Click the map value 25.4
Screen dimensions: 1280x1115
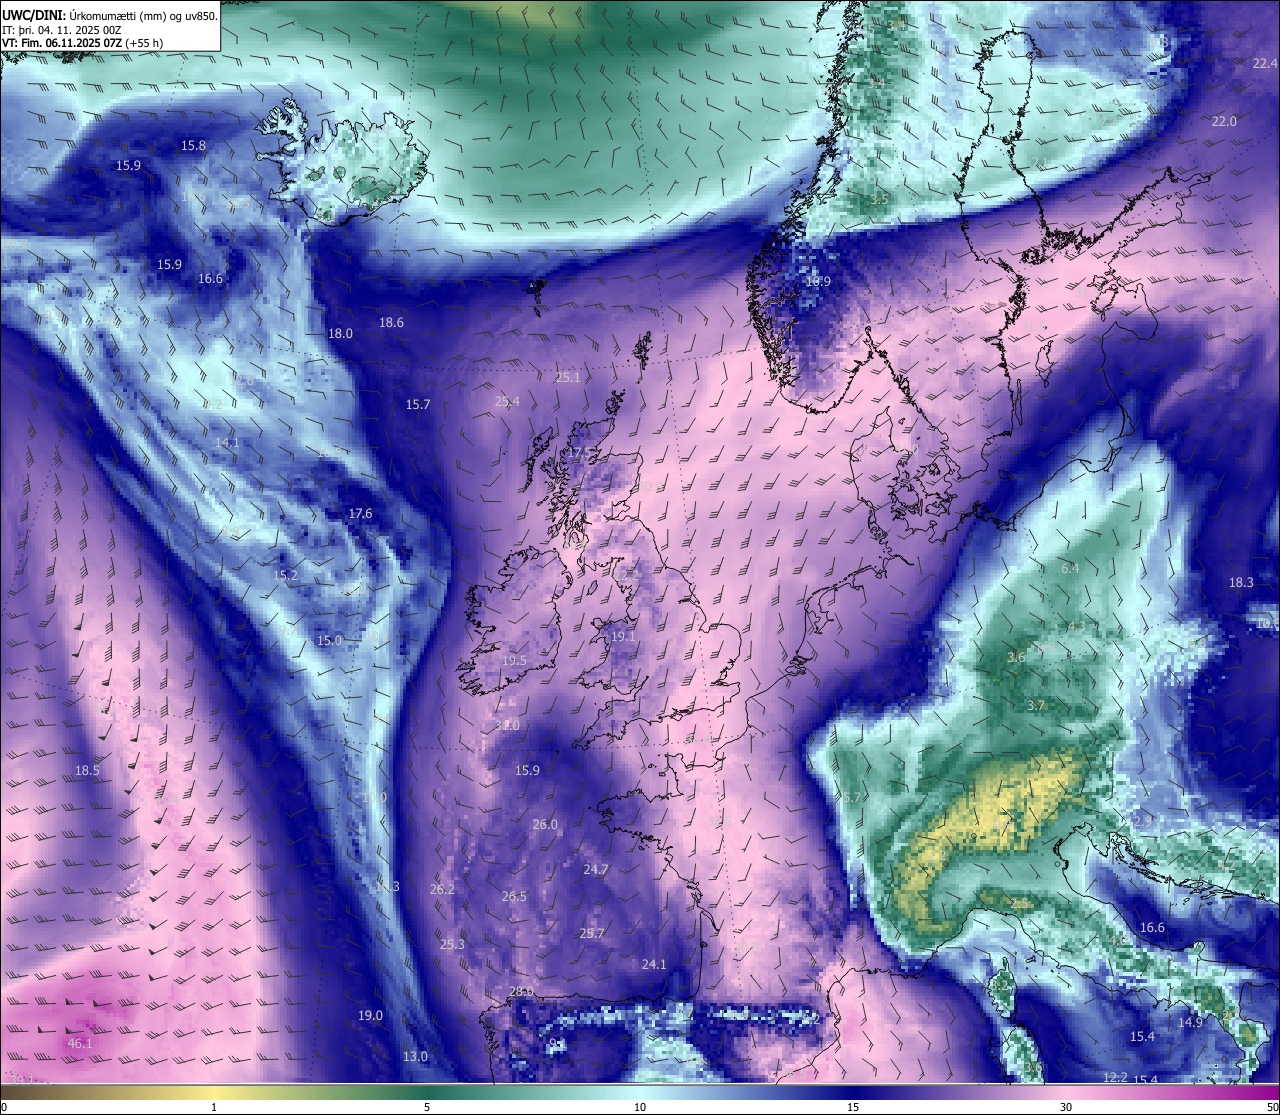pyautogui.click(x=507, y=402)
